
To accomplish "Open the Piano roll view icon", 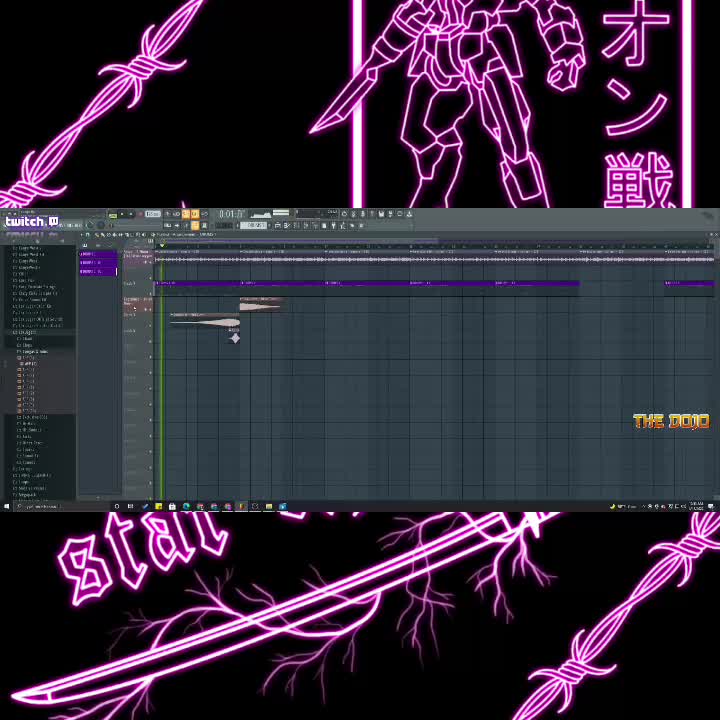I will pyautogui.click(x=287, y=225).
